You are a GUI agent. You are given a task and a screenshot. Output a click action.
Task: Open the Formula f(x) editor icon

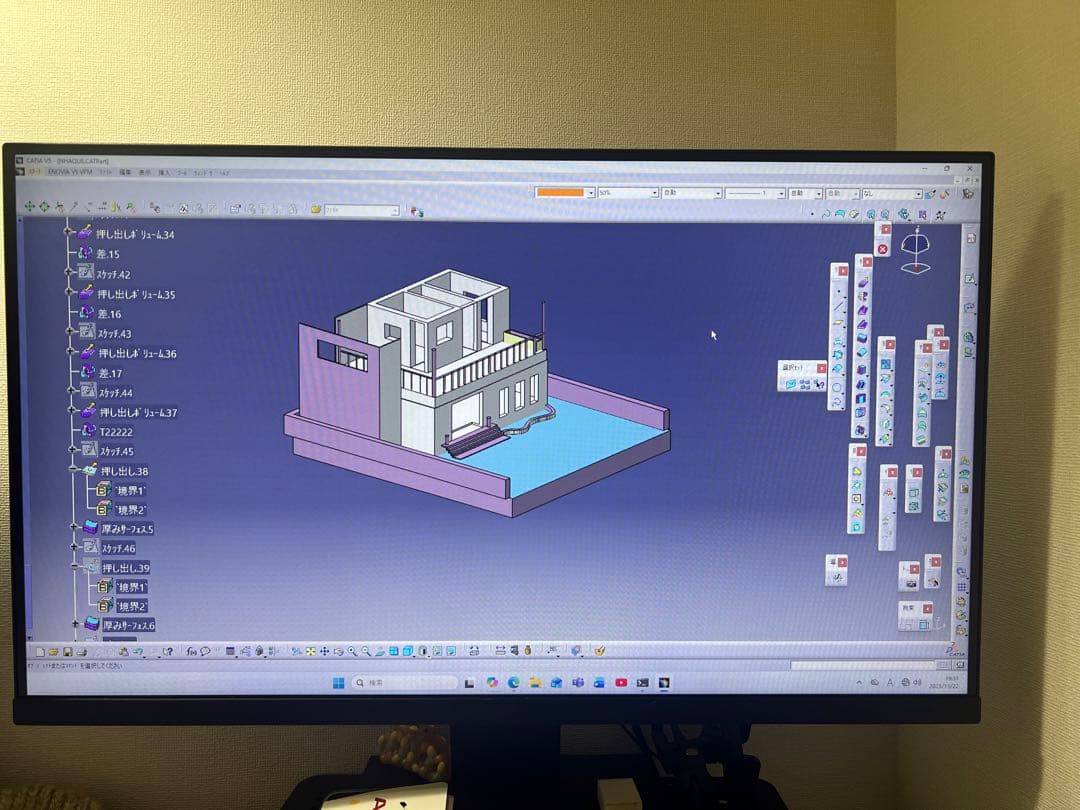pyautogui.click(x=190, y=650)
